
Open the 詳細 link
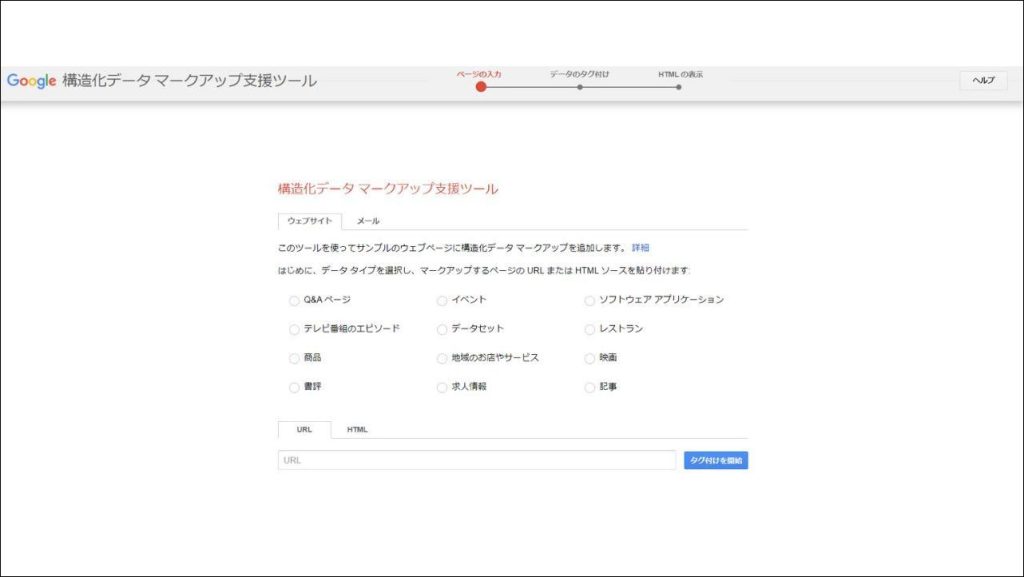click(x=640, y=247)
